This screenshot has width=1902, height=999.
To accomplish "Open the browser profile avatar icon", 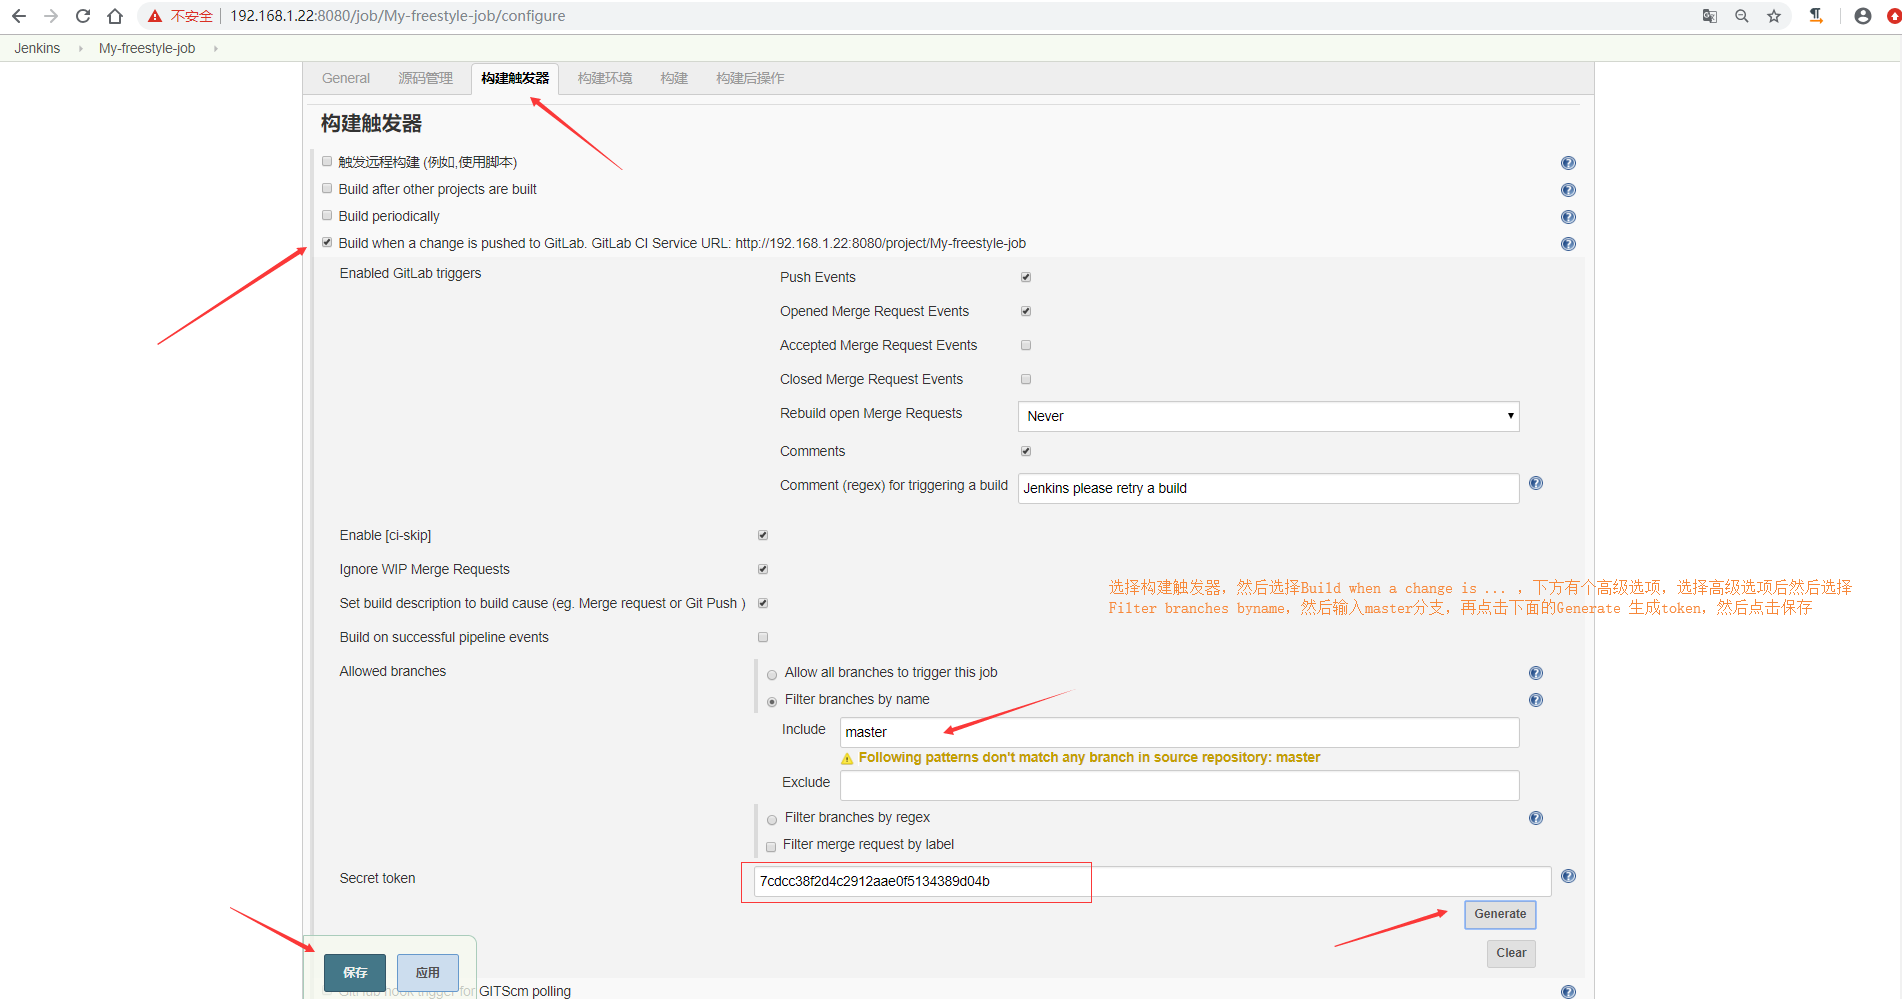I will coord(1863,16).
